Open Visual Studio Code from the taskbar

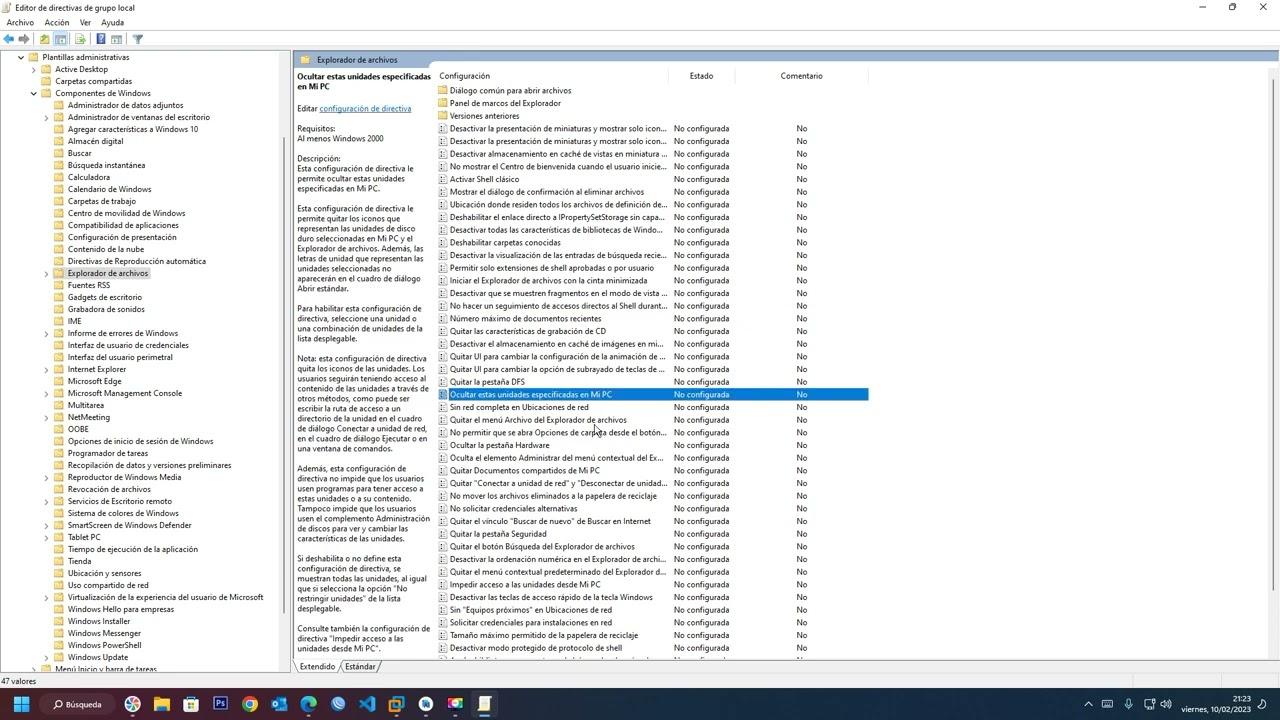[x=367, y=704]
